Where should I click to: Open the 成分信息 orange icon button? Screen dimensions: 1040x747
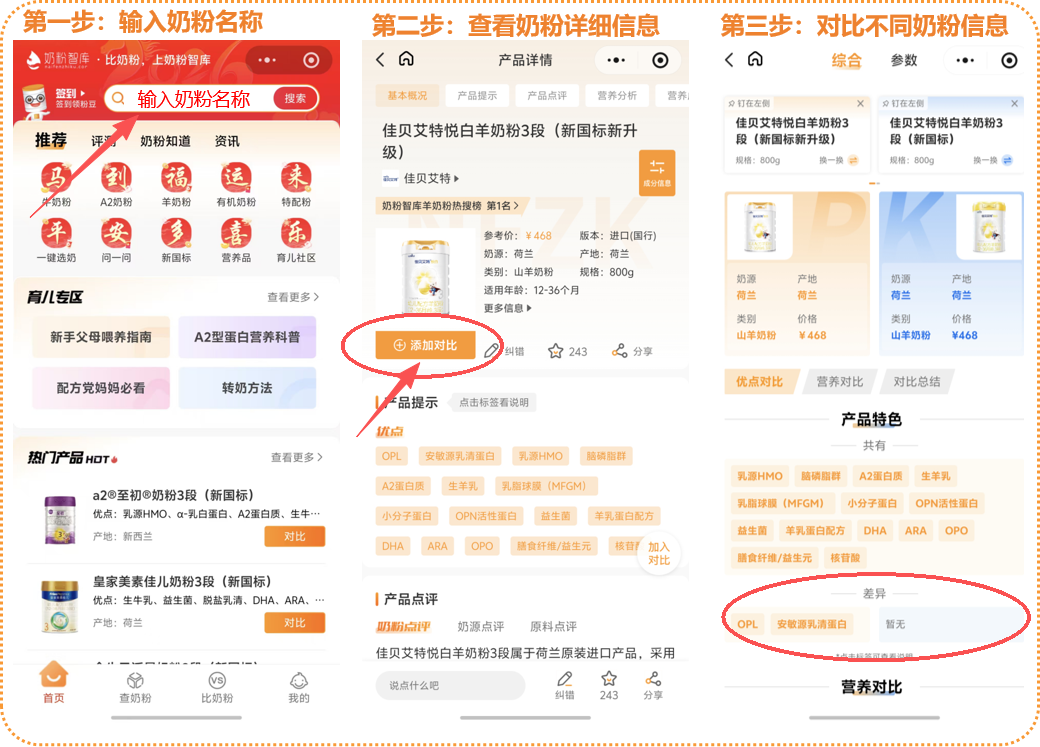coord(657,172)
